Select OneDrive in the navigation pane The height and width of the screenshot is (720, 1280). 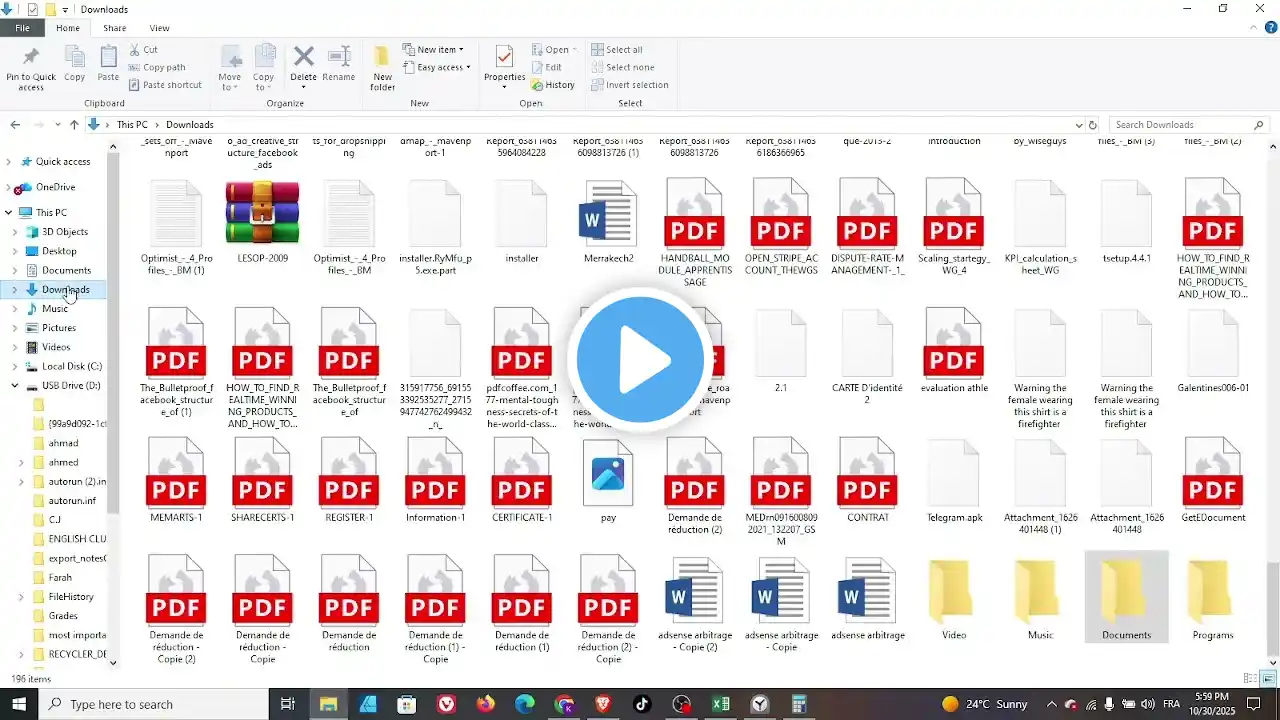point(55,187)
